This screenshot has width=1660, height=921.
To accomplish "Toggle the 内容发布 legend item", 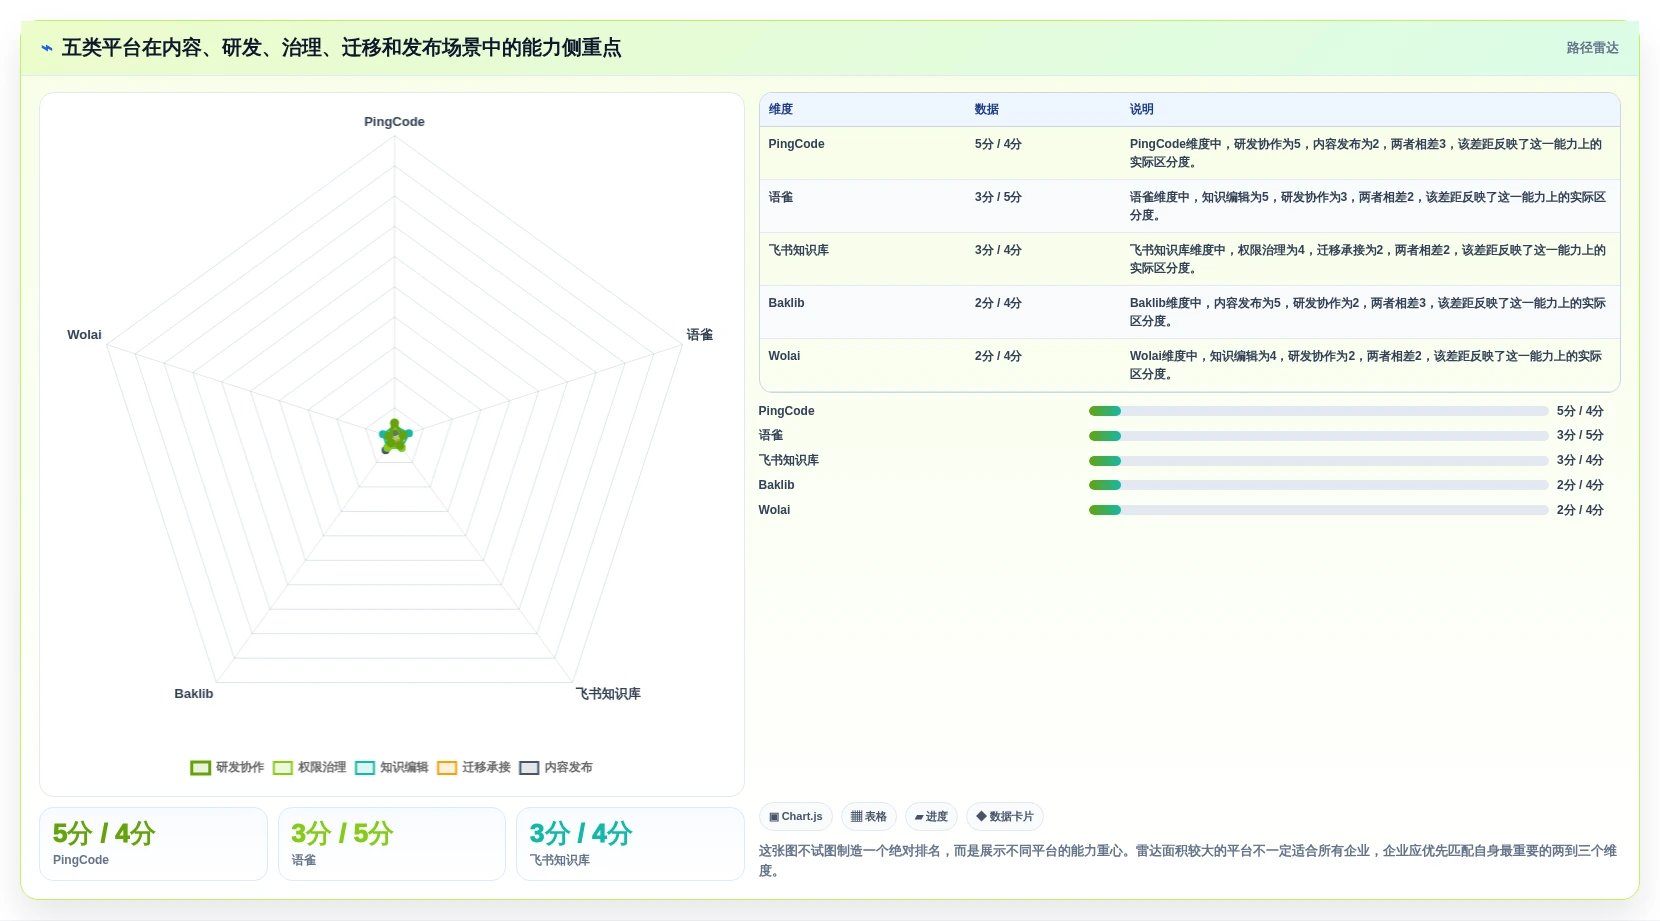I will pos(556,768).
